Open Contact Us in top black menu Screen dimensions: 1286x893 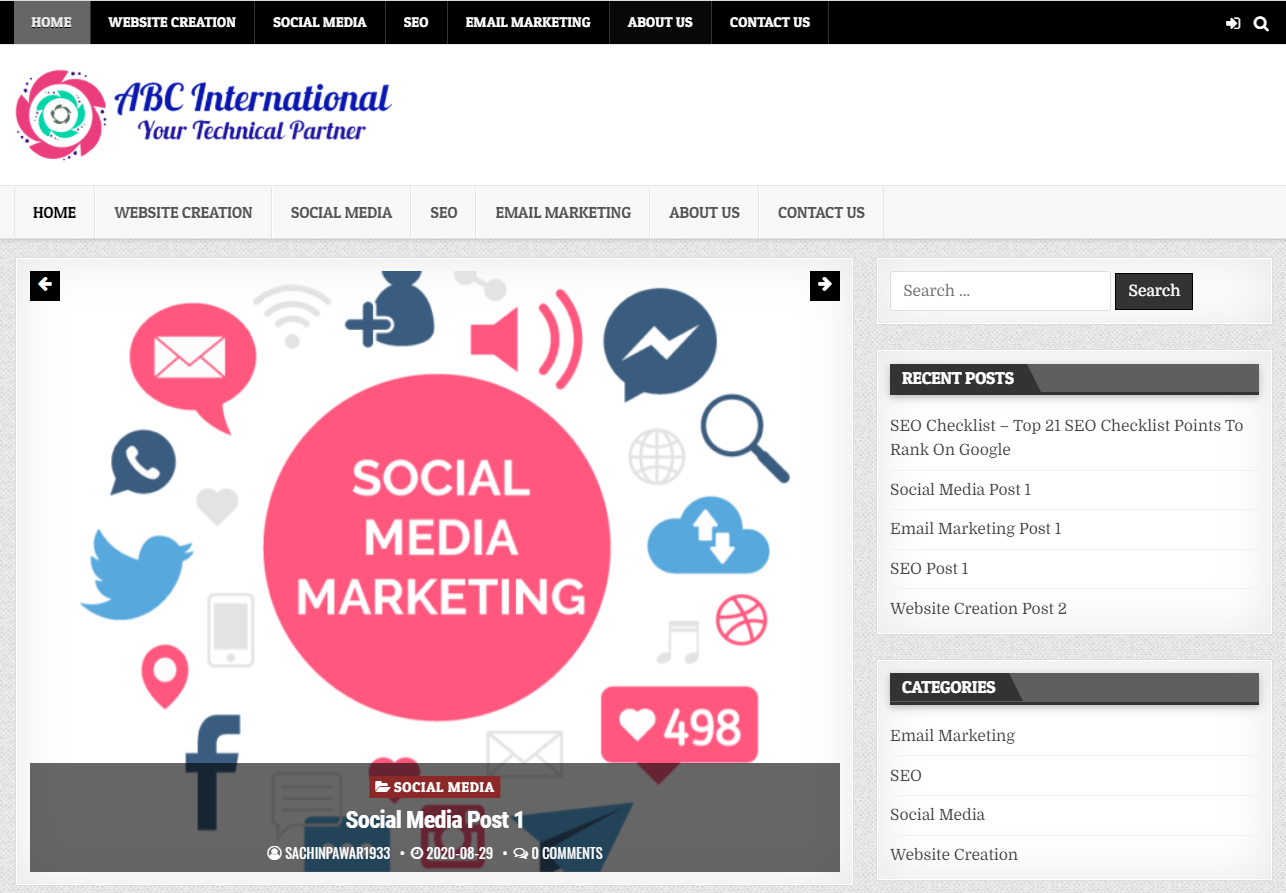click(770, 22)
